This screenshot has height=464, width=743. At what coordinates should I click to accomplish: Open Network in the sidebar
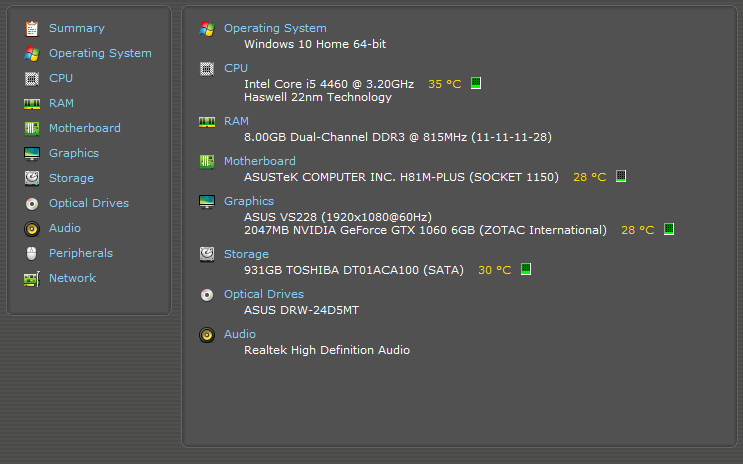(72, 278)
